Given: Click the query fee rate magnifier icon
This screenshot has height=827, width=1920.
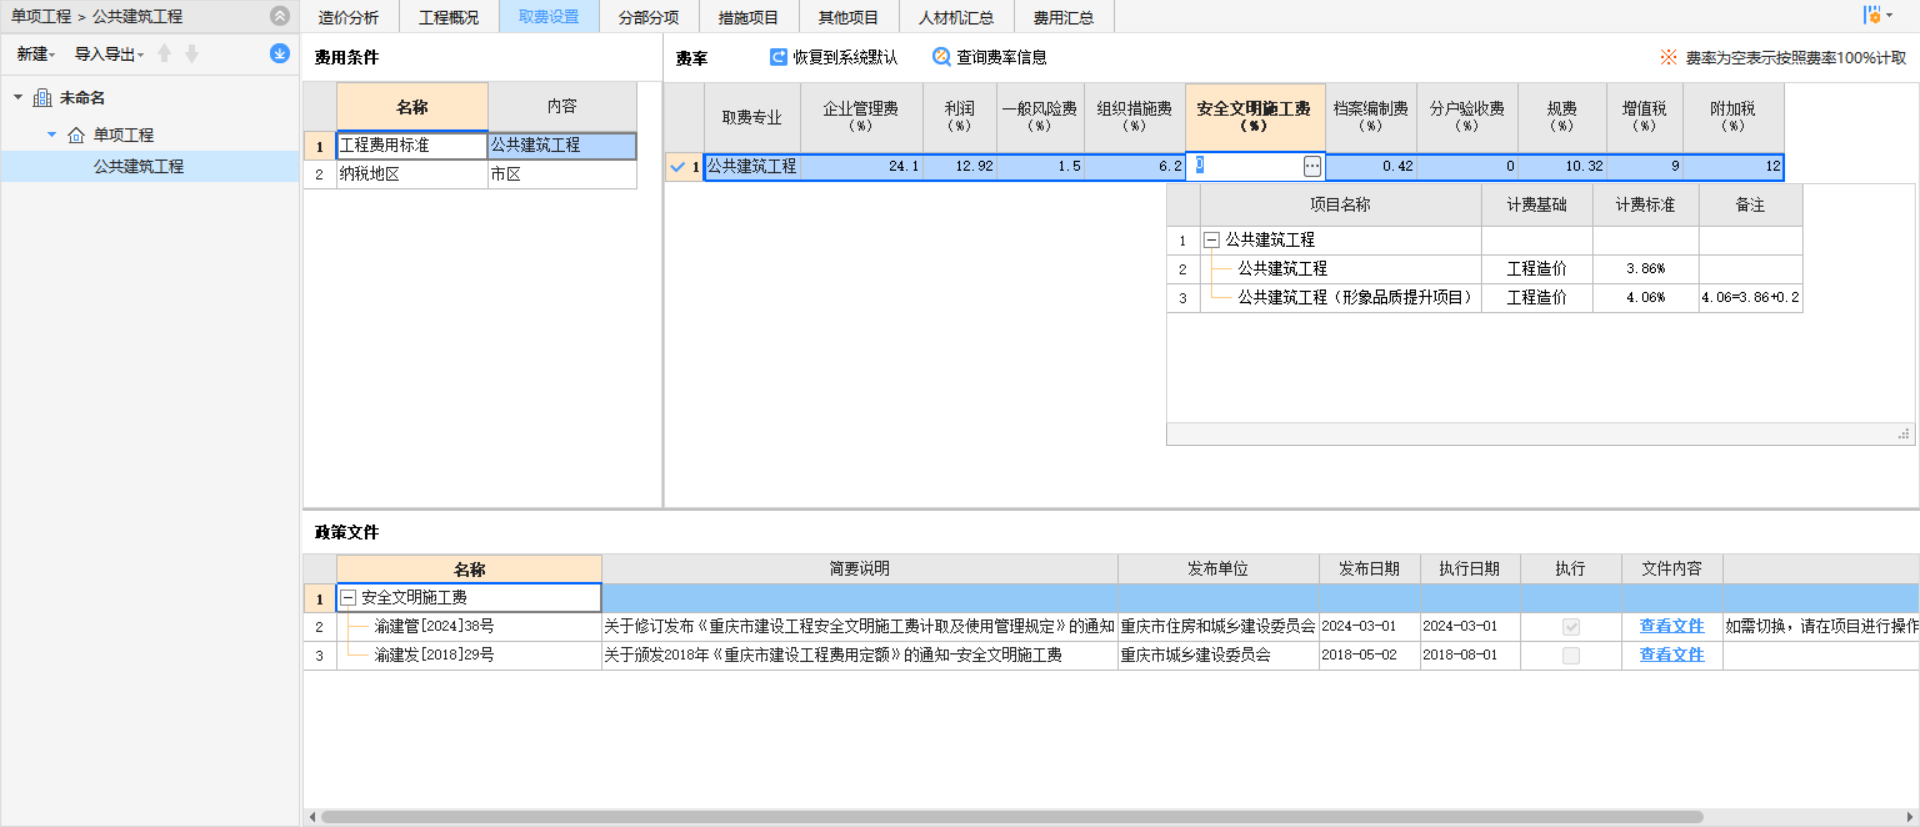Looking at the screenshot, I should click(x=941, y=57).
